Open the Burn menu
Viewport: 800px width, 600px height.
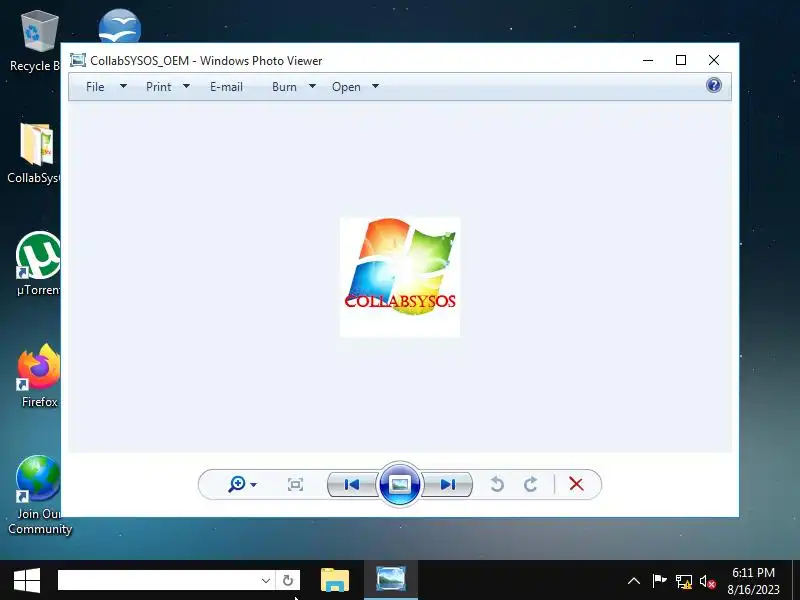(x=284, y=87)
